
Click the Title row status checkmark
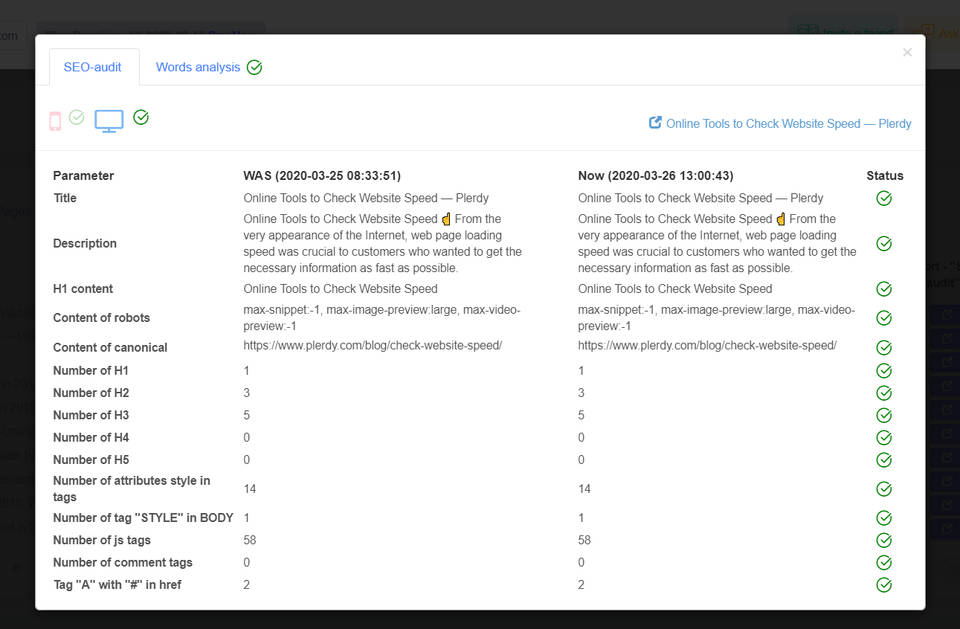click(x=884, y=198)
